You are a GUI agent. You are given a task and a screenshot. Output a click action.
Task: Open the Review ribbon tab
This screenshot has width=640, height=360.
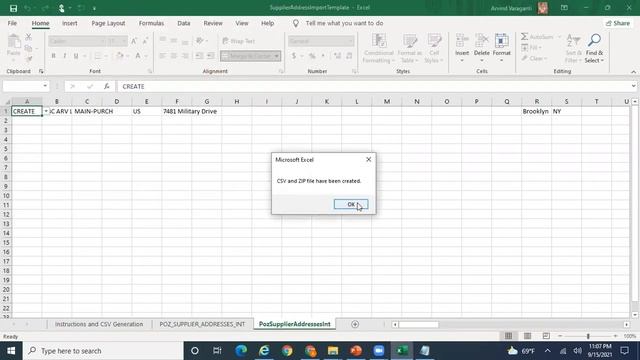click(x=213, y=23)
